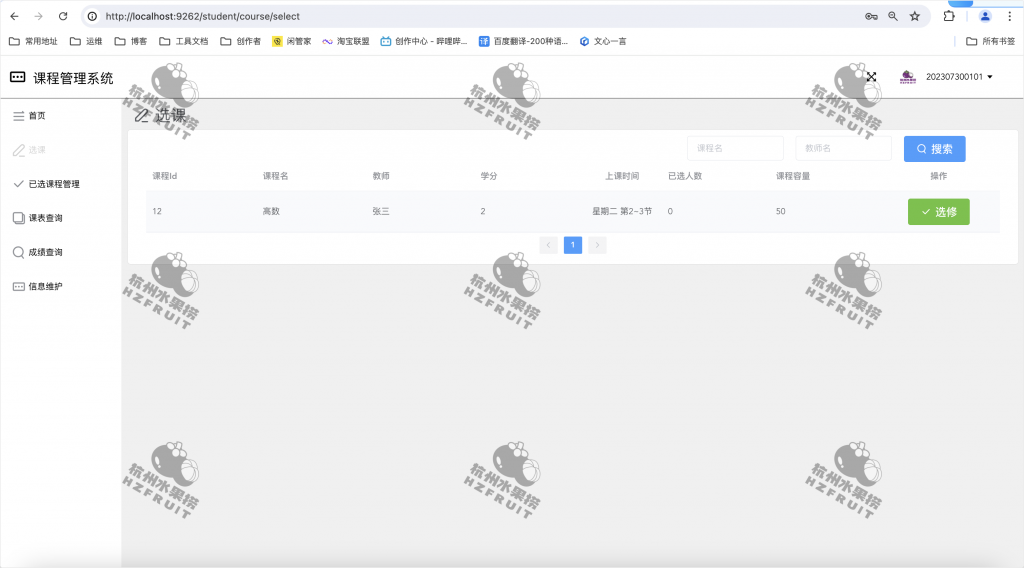Open the 创作者 bookmark folder

pyautogui.click(x=240, y=41)
